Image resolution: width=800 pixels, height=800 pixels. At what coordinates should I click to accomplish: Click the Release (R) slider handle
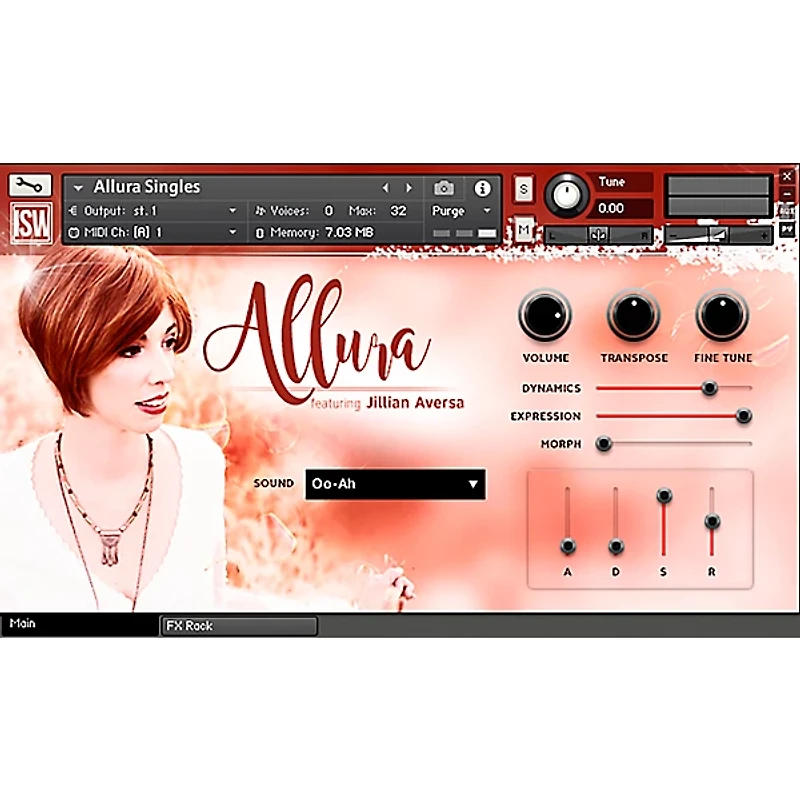(x=712, y=521)
